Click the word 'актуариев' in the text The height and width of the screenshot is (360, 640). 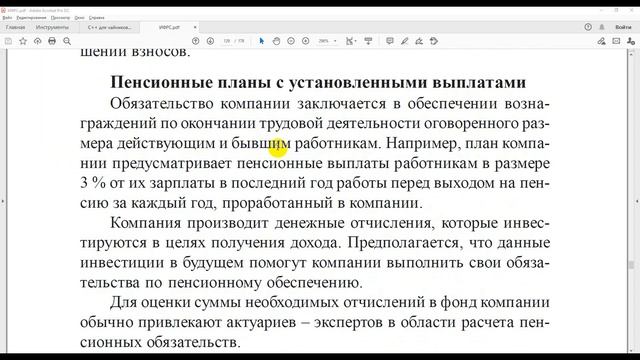[261, 322]
